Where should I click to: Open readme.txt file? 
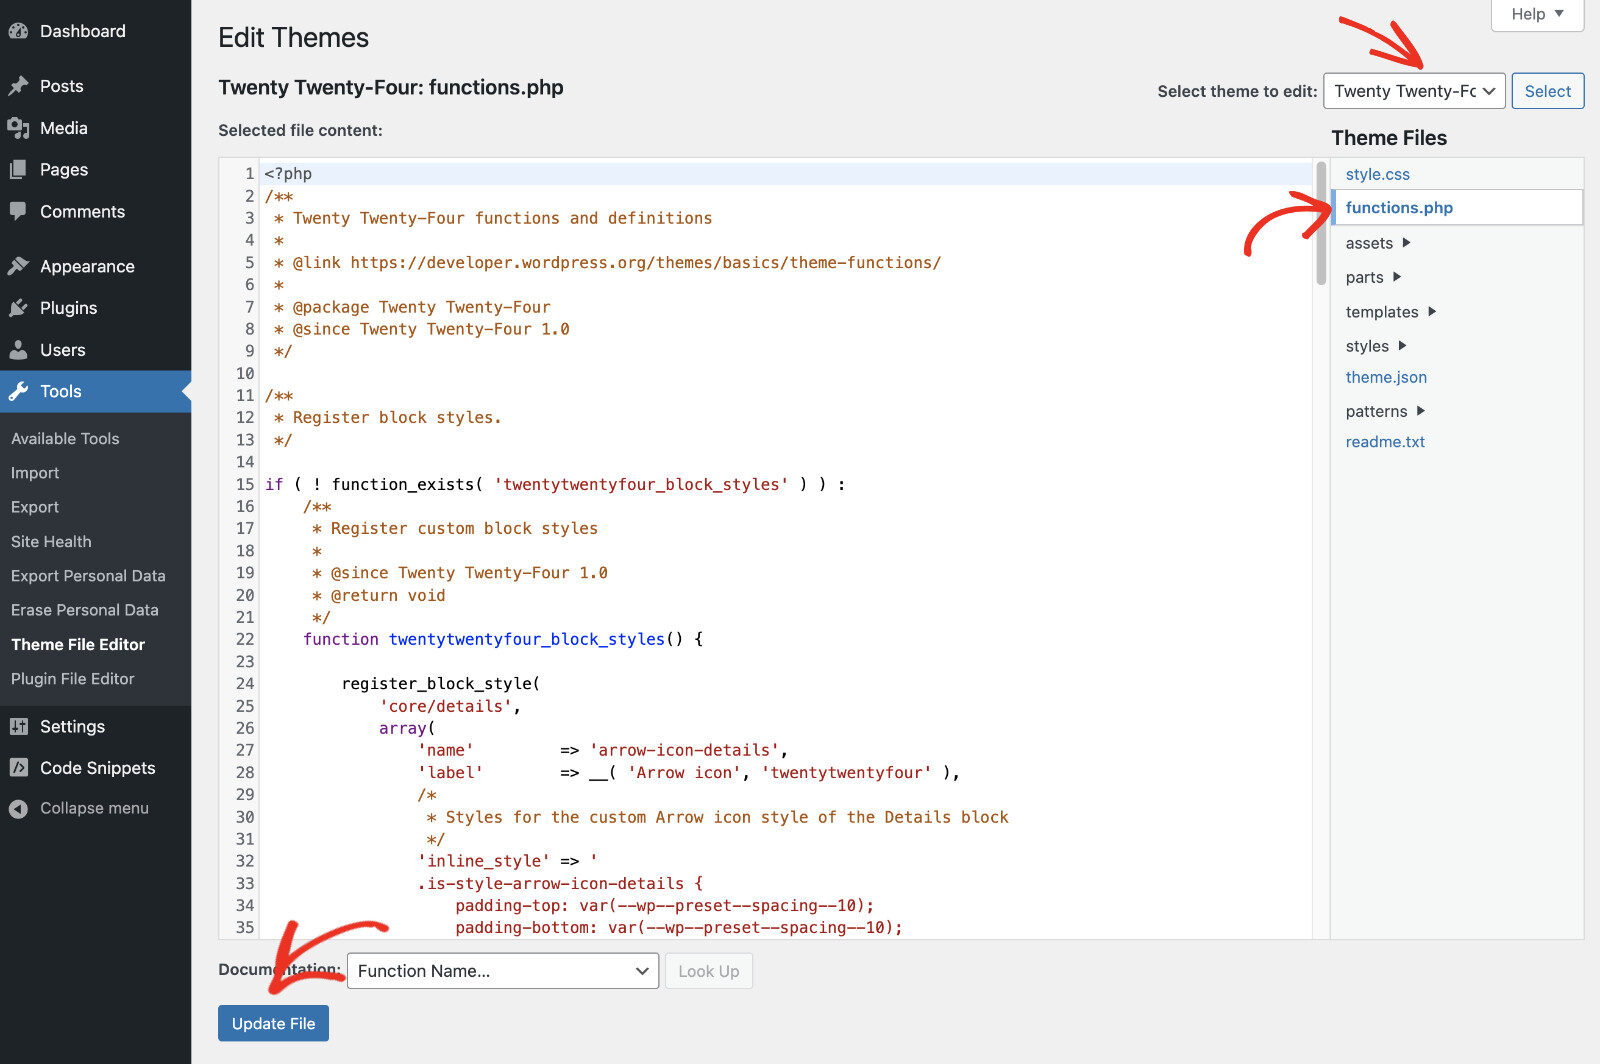(x=1385, y=442)
